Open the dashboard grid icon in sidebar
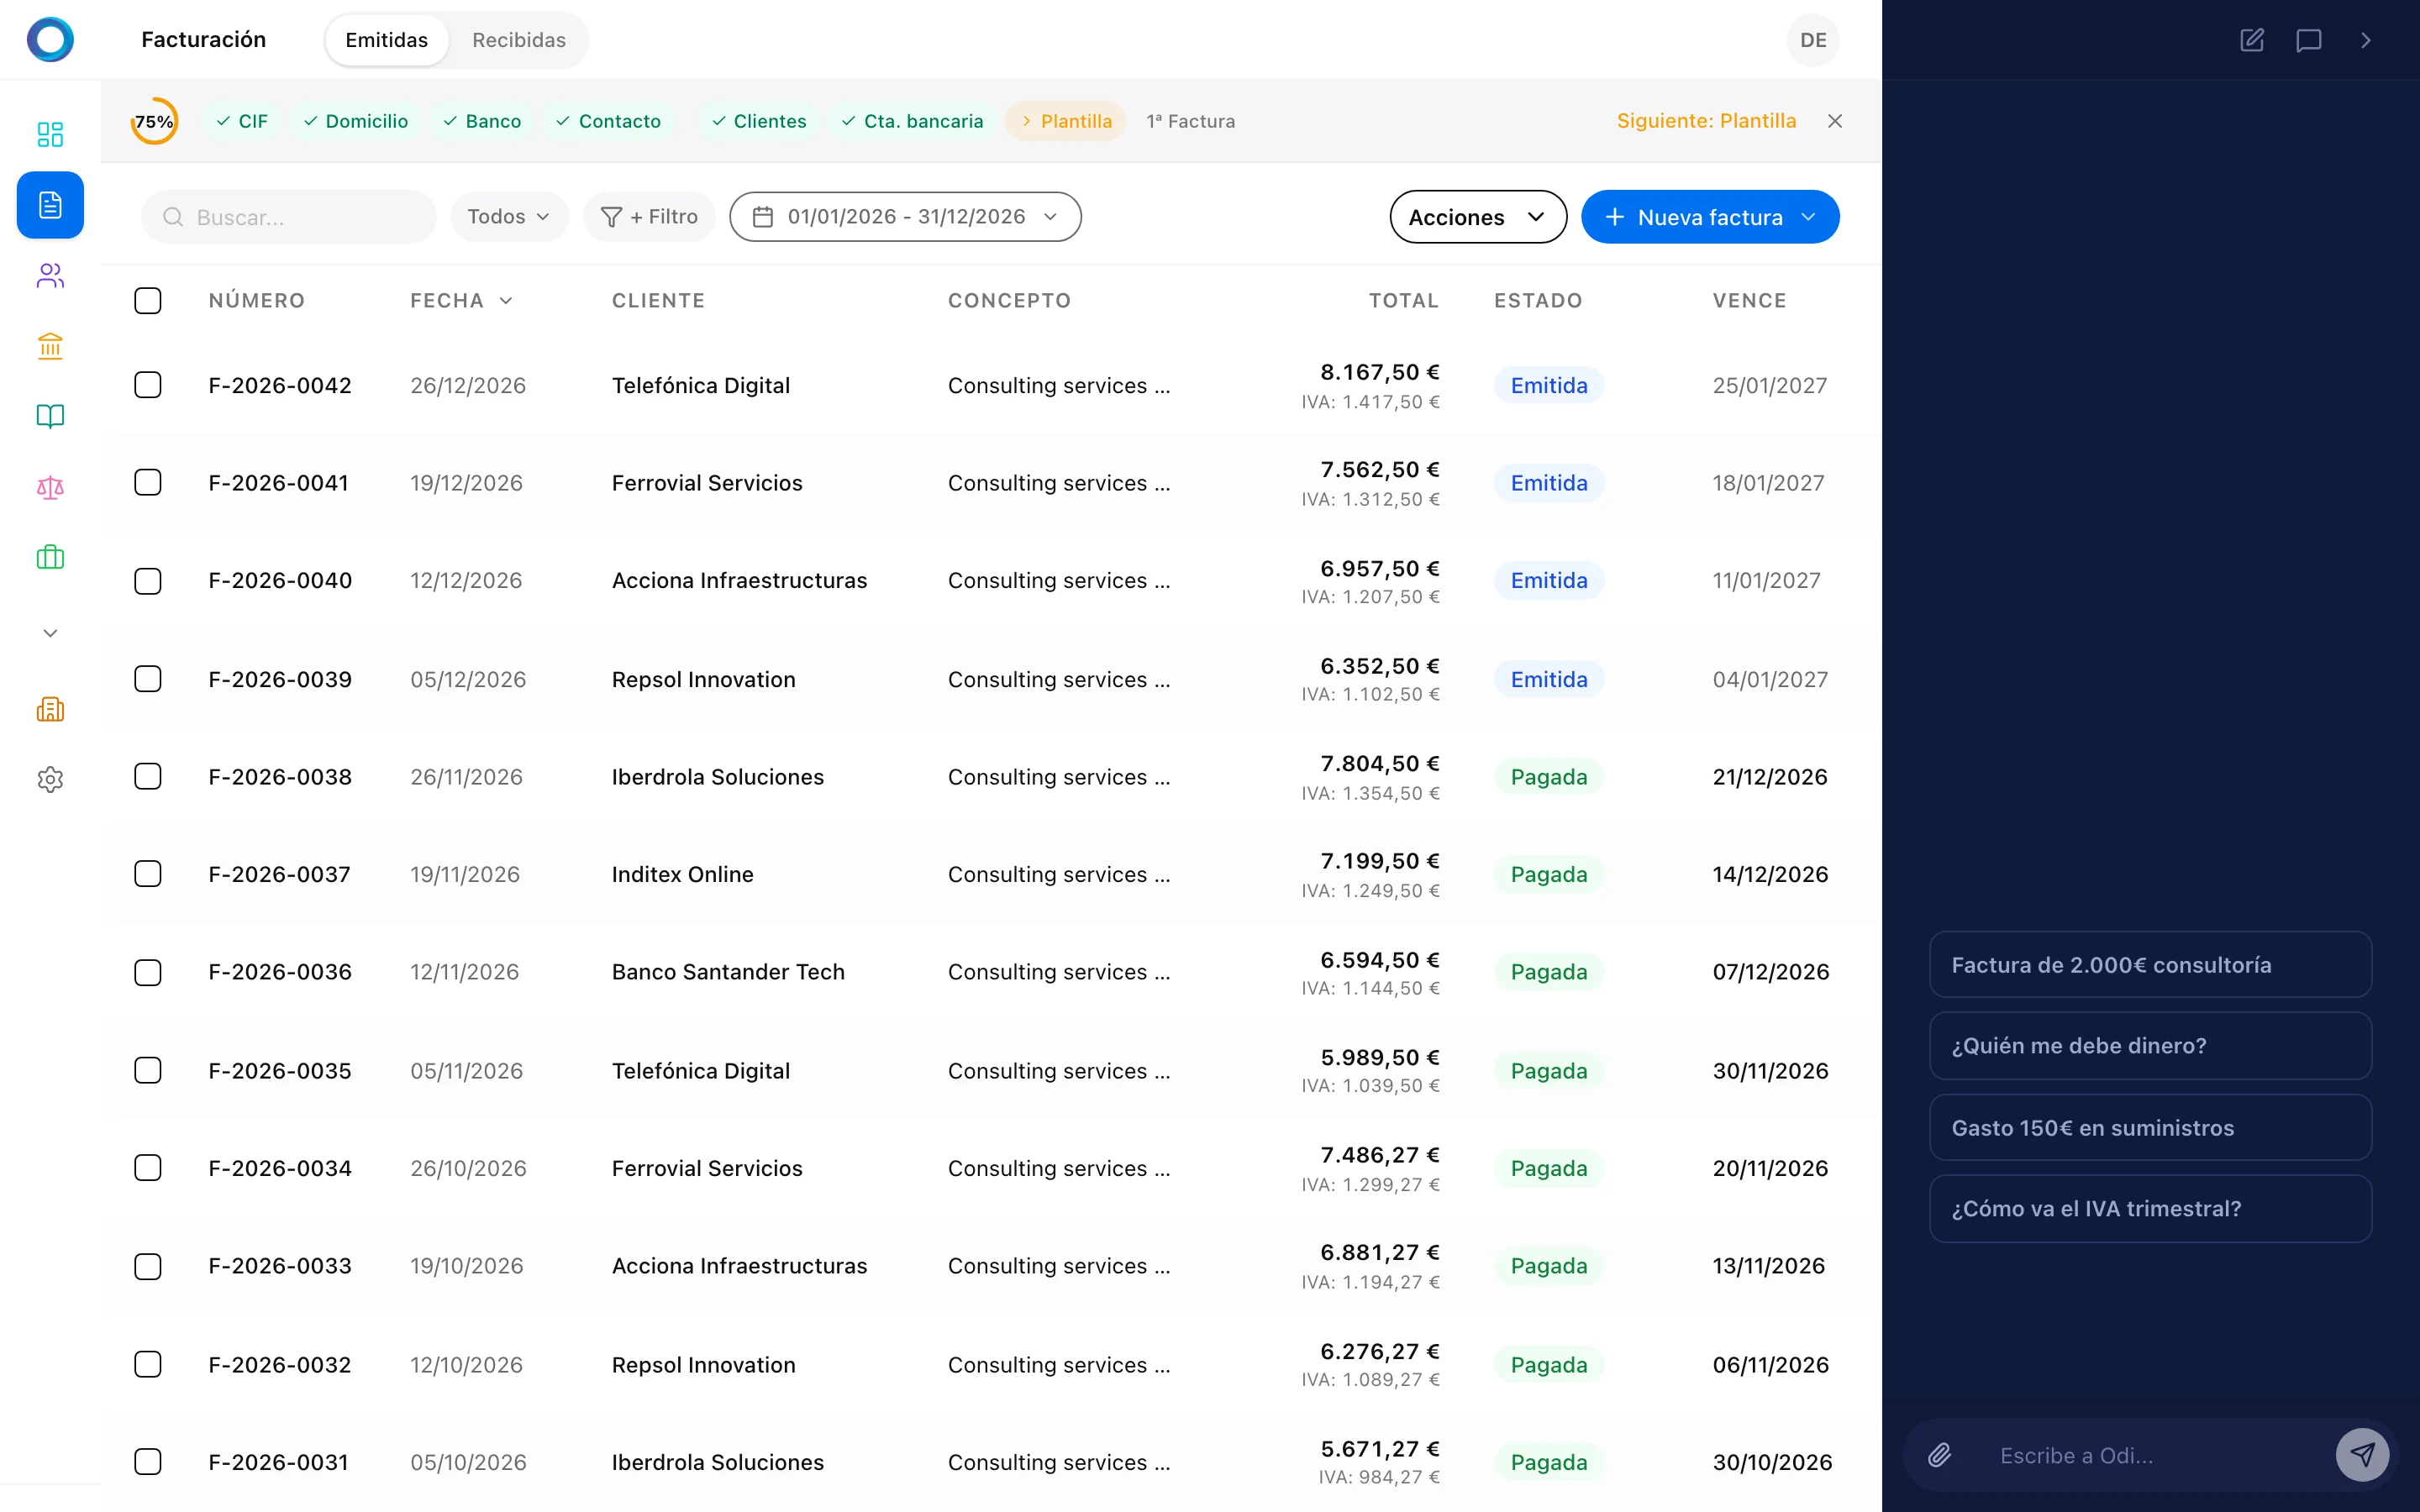This screenshot has height=1512, width=2420. (x=49, y=133)
